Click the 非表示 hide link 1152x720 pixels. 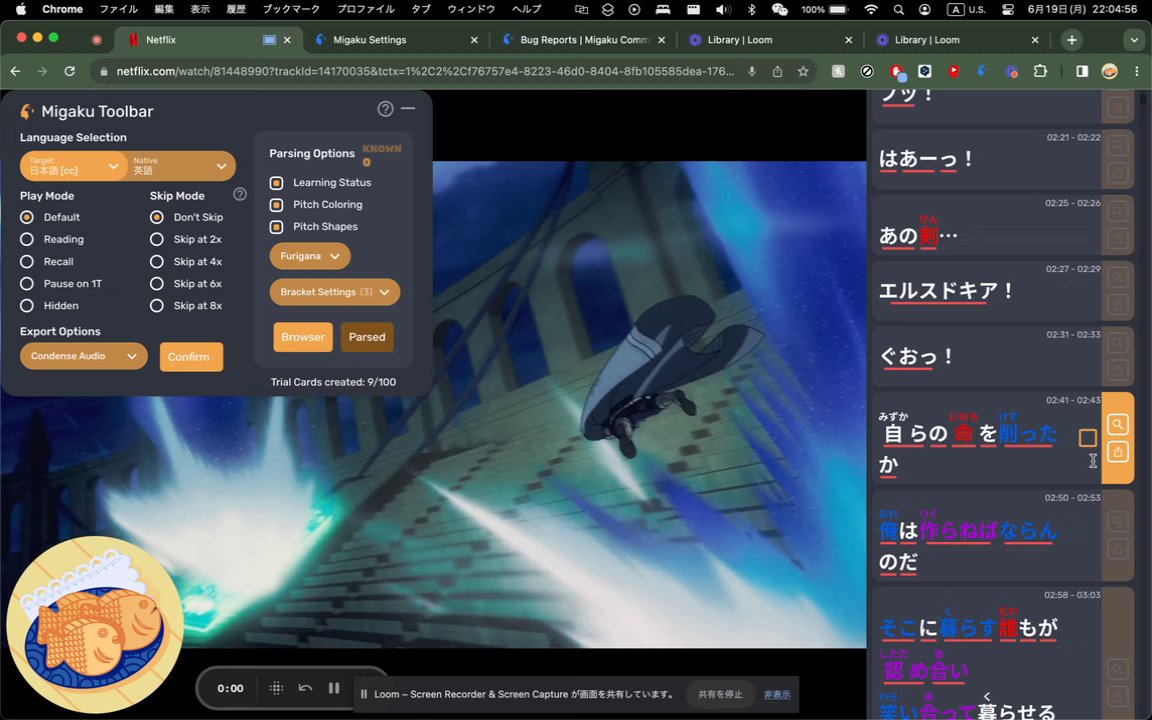click(x=777, y=694)
